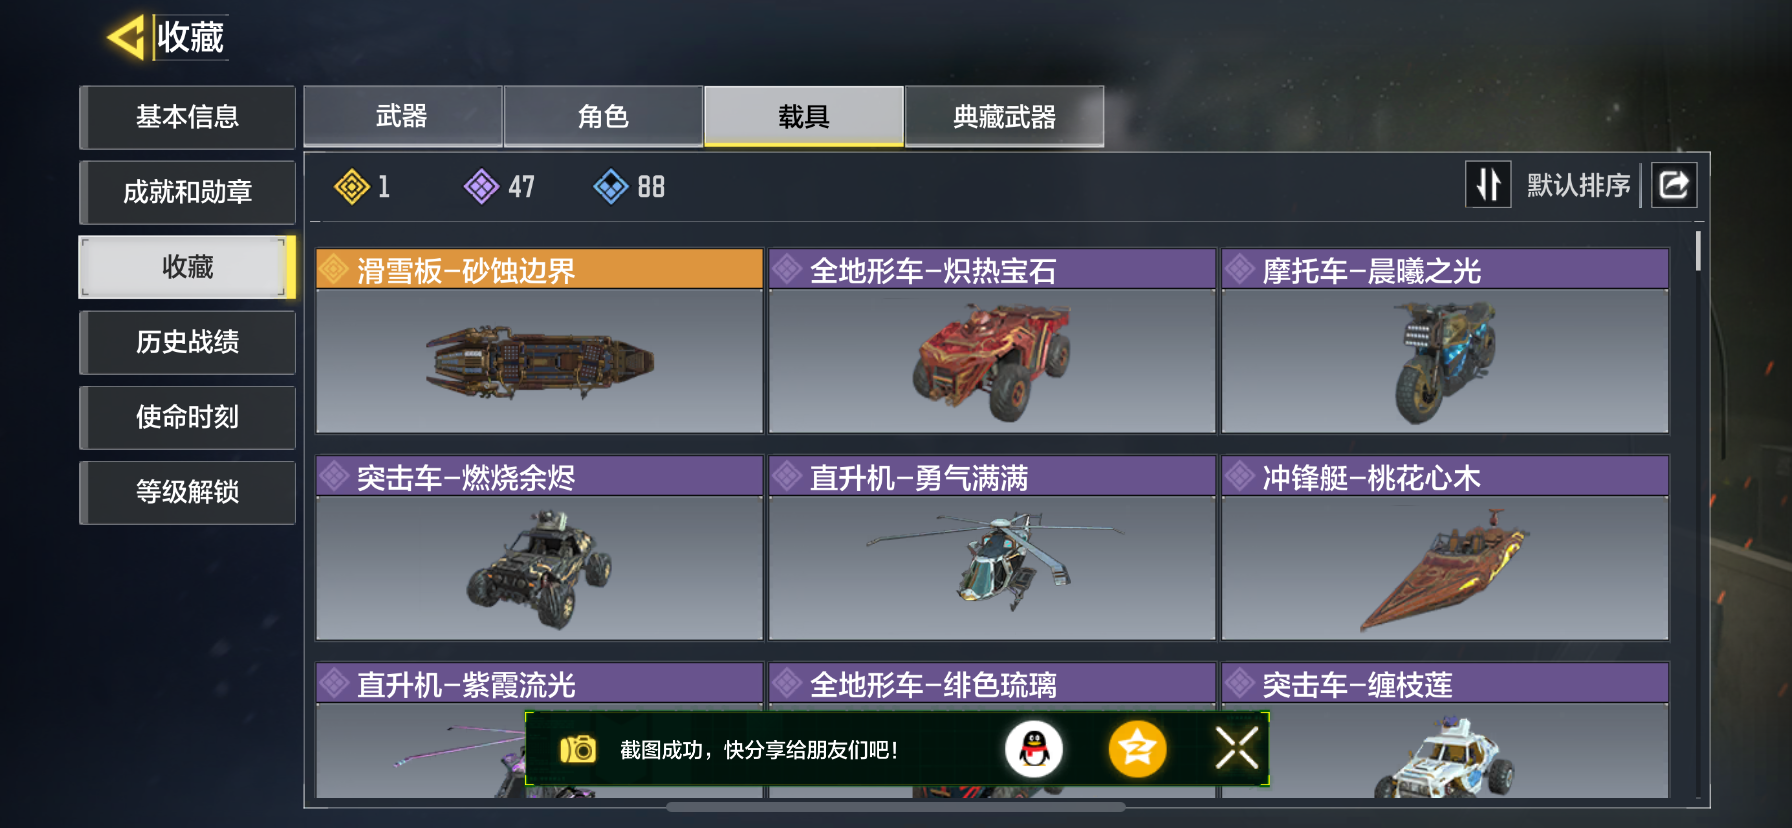The width and height of the screenshot is (1792, 828).
Task: Click the epic purple diamond count icon
Action: (482, 187)
